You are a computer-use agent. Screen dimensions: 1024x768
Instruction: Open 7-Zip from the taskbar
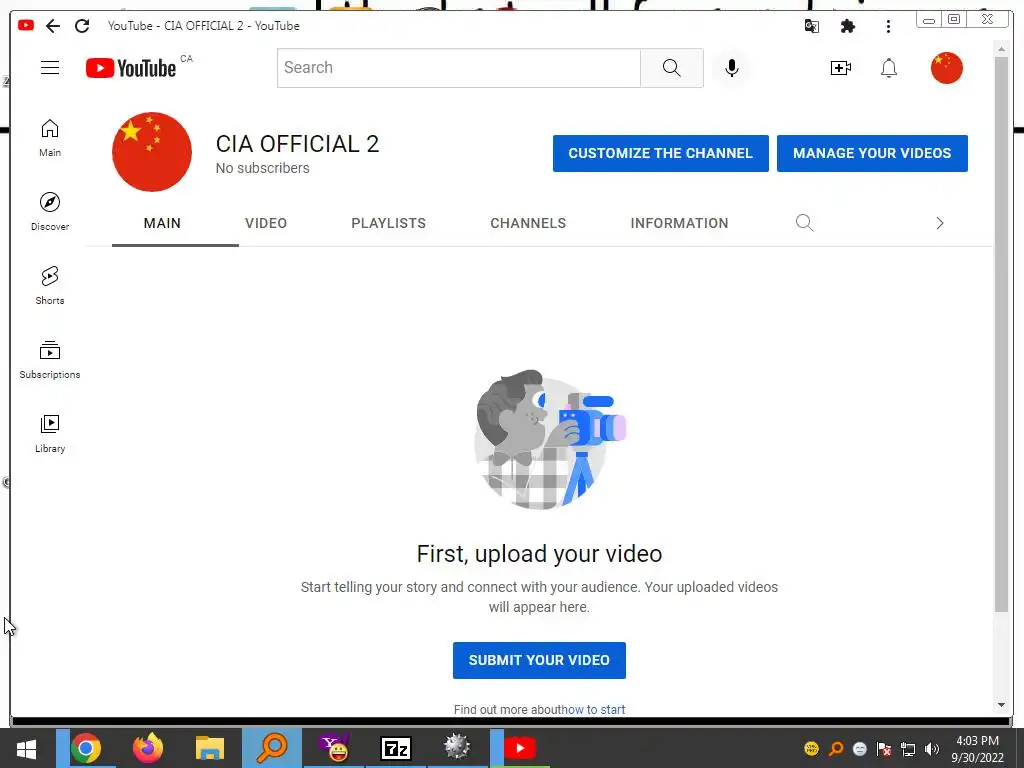click(x=396, y=748)
